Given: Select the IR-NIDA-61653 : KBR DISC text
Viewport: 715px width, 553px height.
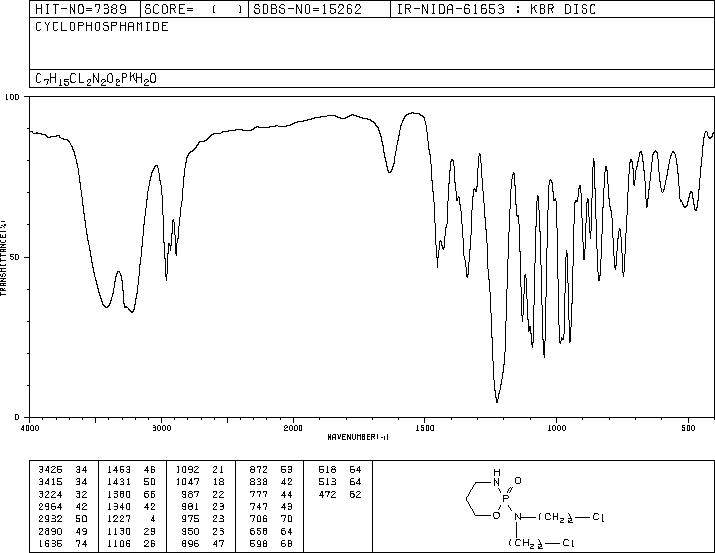Looking at the screenshot, I should point(496,9).
